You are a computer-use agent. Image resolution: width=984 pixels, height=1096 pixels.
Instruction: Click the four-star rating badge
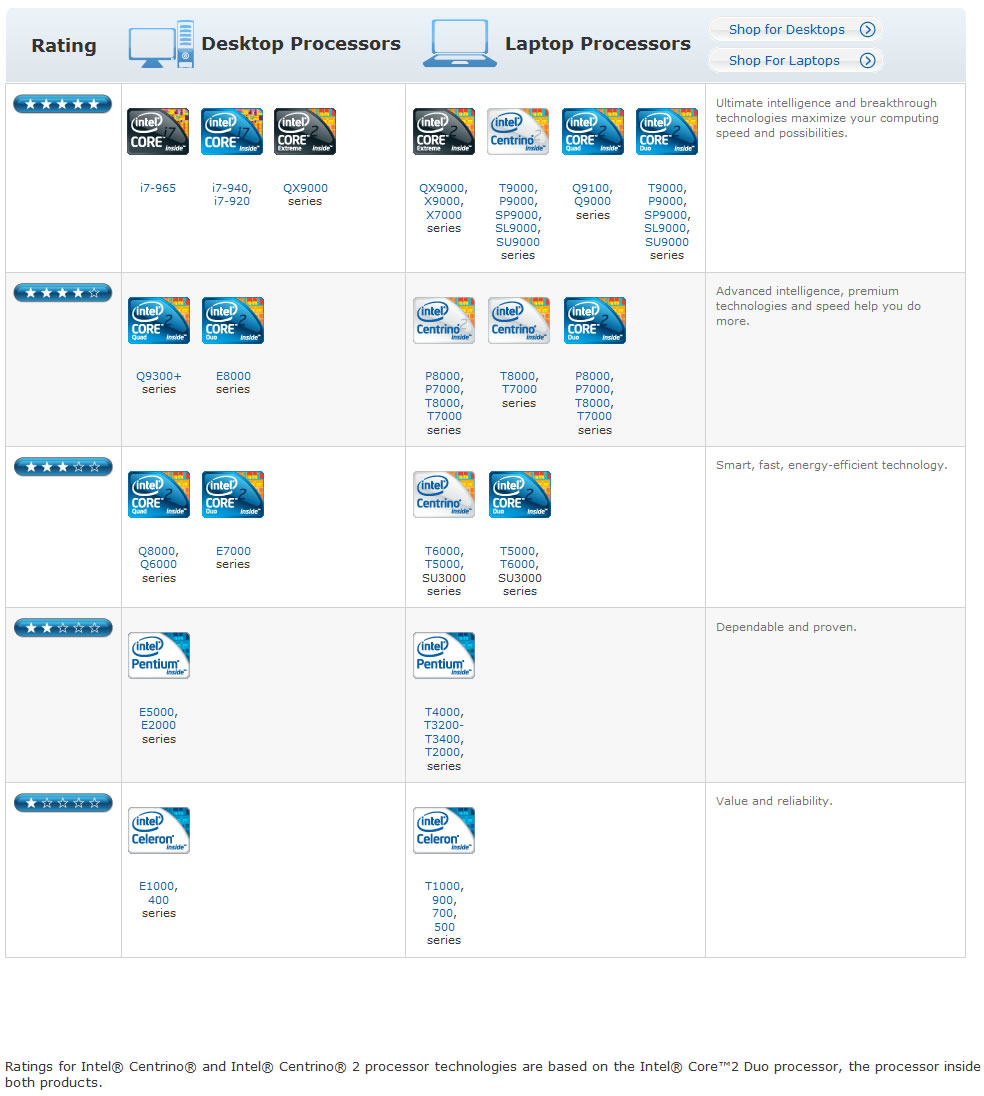(63, 293)
